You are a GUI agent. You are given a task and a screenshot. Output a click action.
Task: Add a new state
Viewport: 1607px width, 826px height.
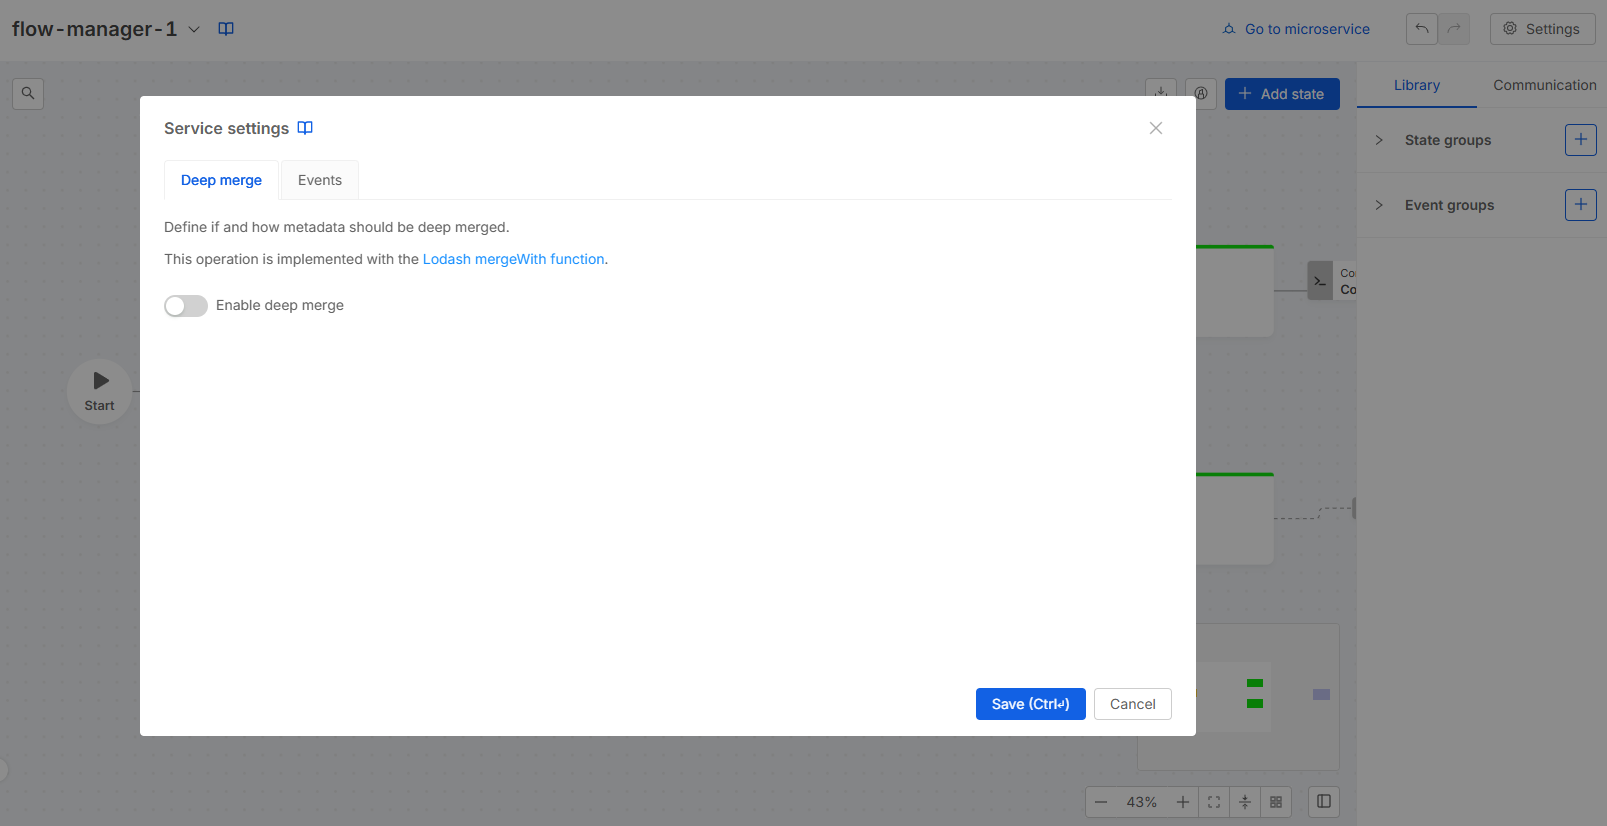pyautogui.click(x=1282, y=94)
